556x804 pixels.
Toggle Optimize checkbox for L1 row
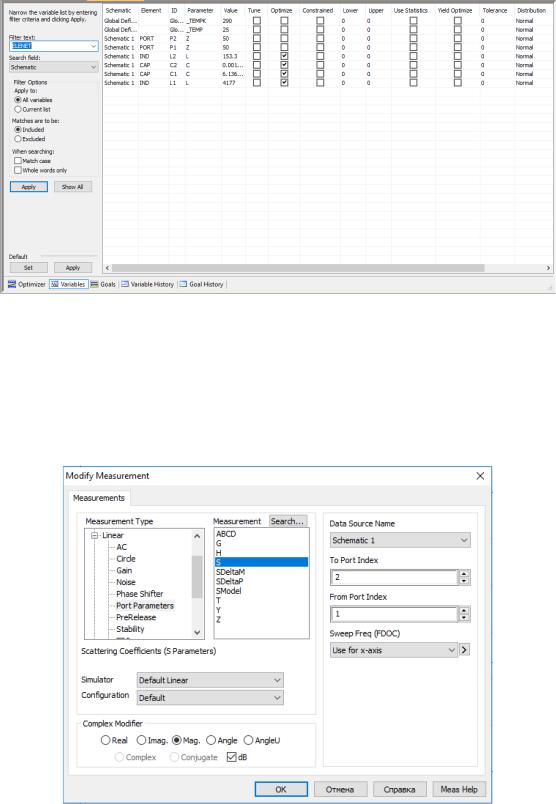[x=284, y=83]
